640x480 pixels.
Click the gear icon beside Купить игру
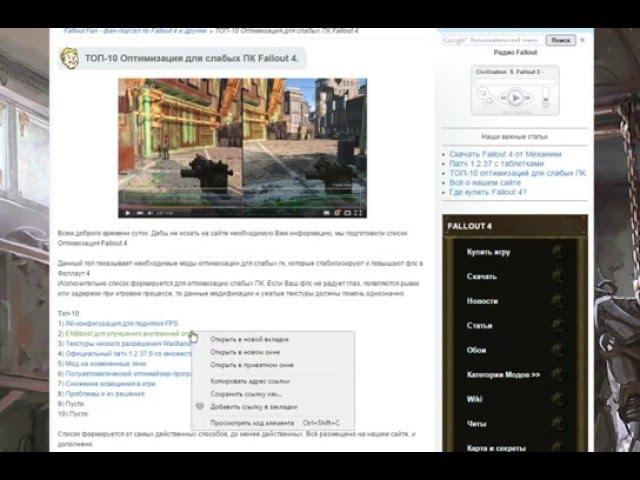point(558,251)
